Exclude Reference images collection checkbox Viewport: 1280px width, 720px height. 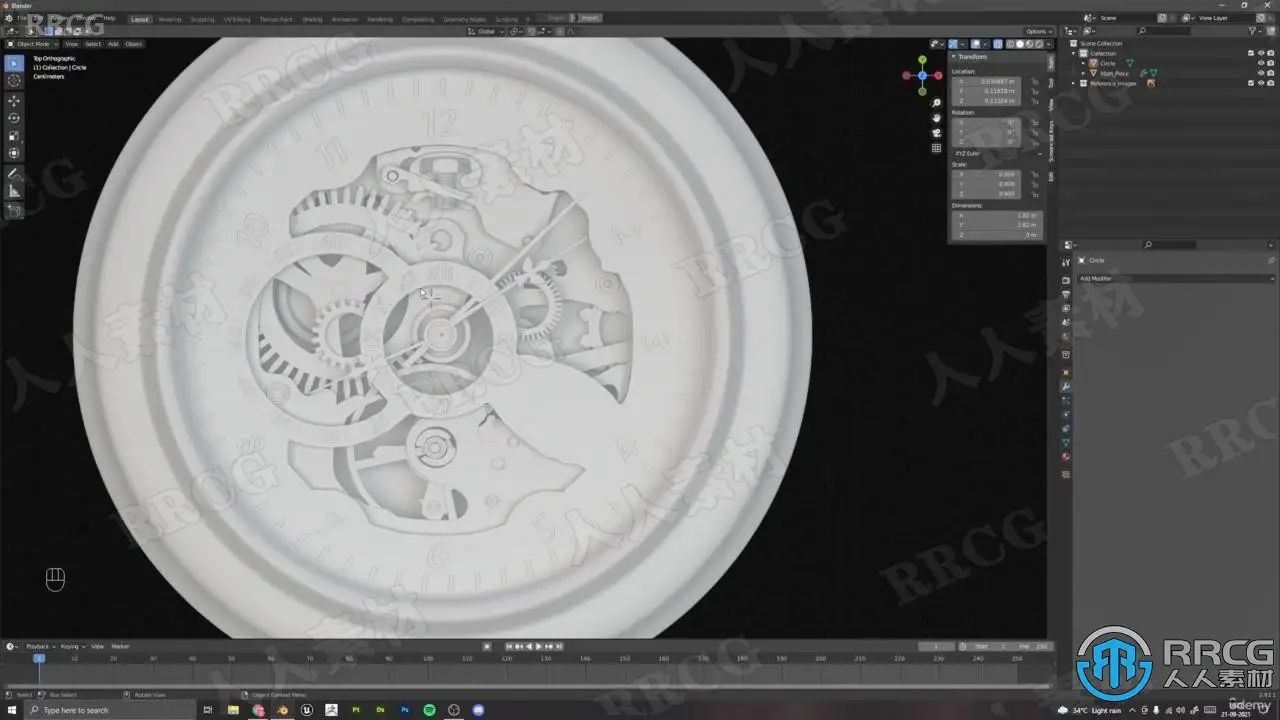[1250, 83]
